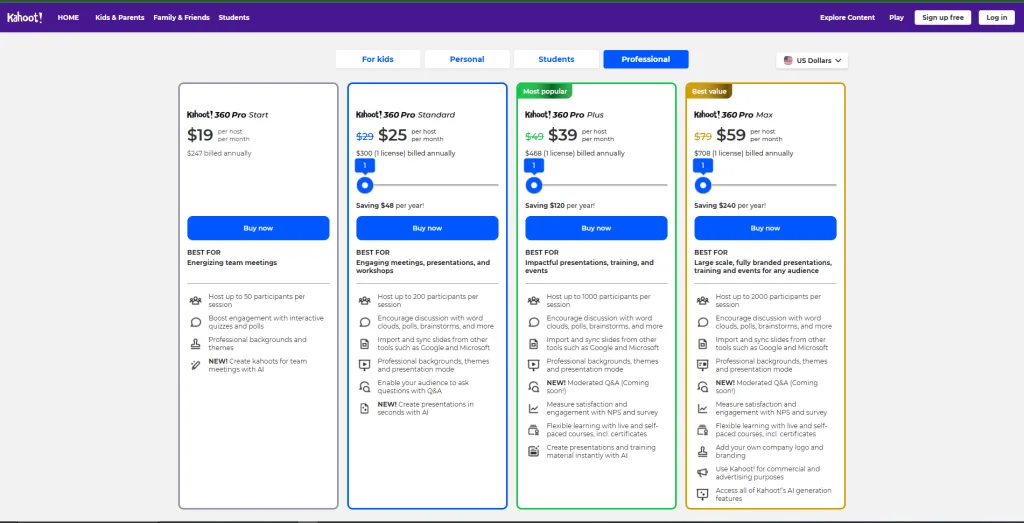Open the US Dollars currency dropdown
Viewport: 1024px width, 523px height.
(x=812, y=61)
